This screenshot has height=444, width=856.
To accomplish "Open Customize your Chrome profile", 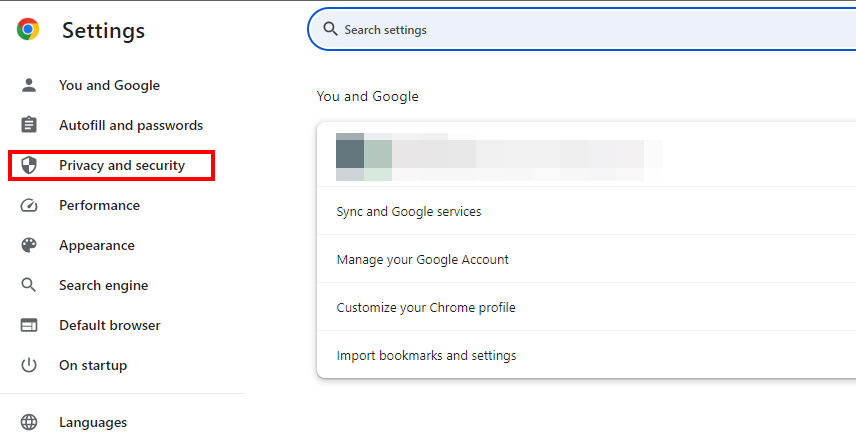I will (586, 307).
